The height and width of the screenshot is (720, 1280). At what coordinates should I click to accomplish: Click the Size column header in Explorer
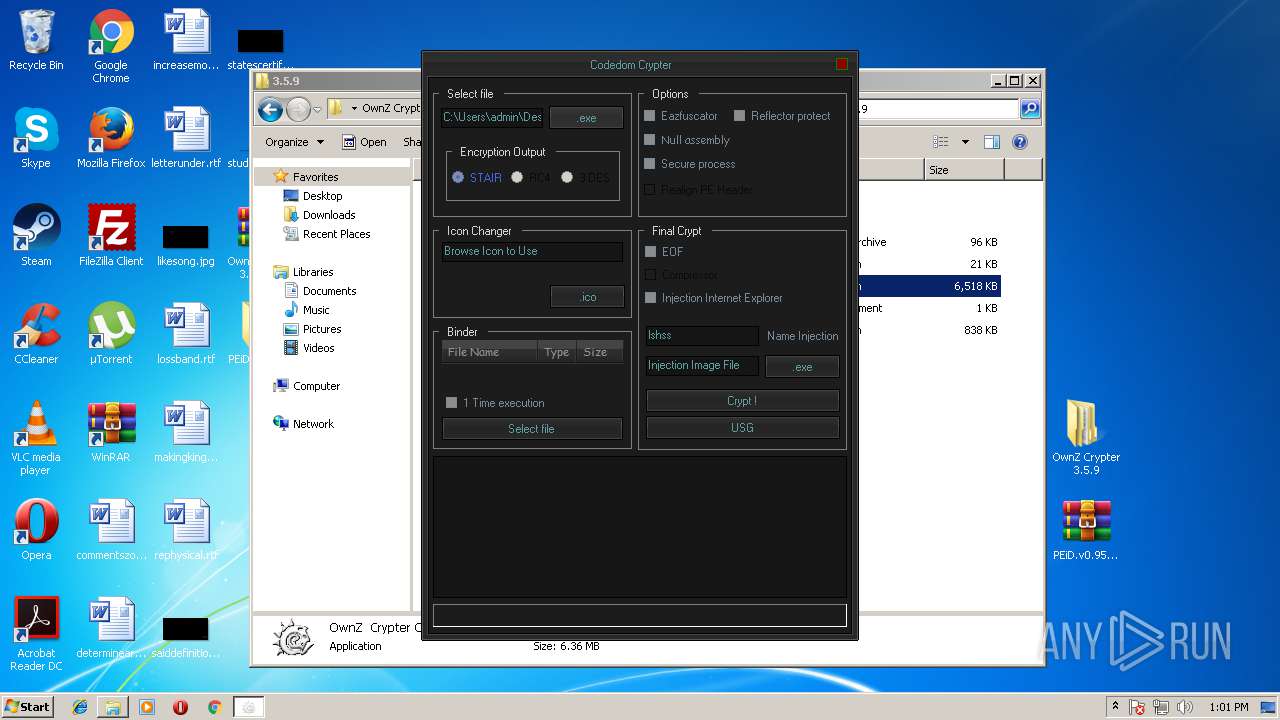964,170
